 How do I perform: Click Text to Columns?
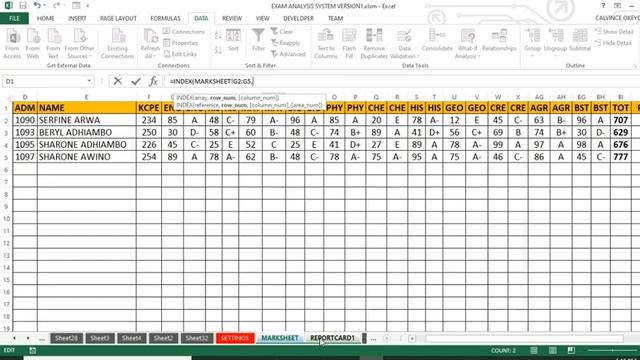tap(325, 44)
